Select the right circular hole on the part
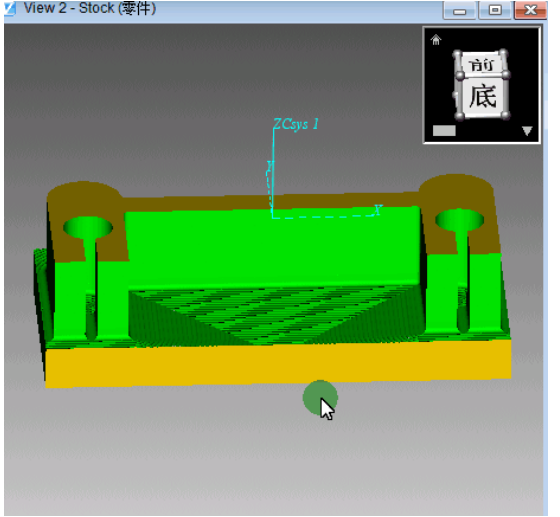 (459, 220)
